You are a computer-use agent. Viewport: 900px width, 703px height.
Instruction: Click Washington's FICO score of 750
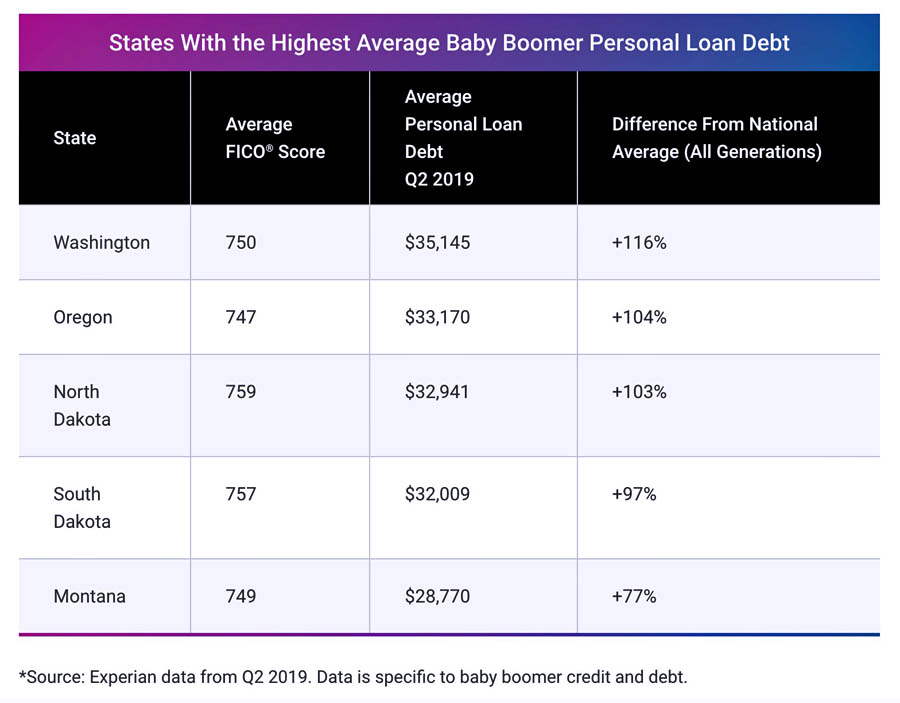pyautogui.click(x=241, y=242)
